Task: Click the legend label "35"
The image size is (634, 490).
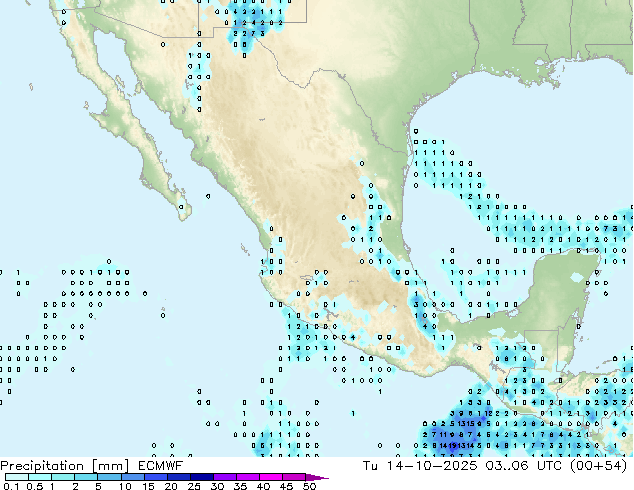Action: click(x=240, y=486)
